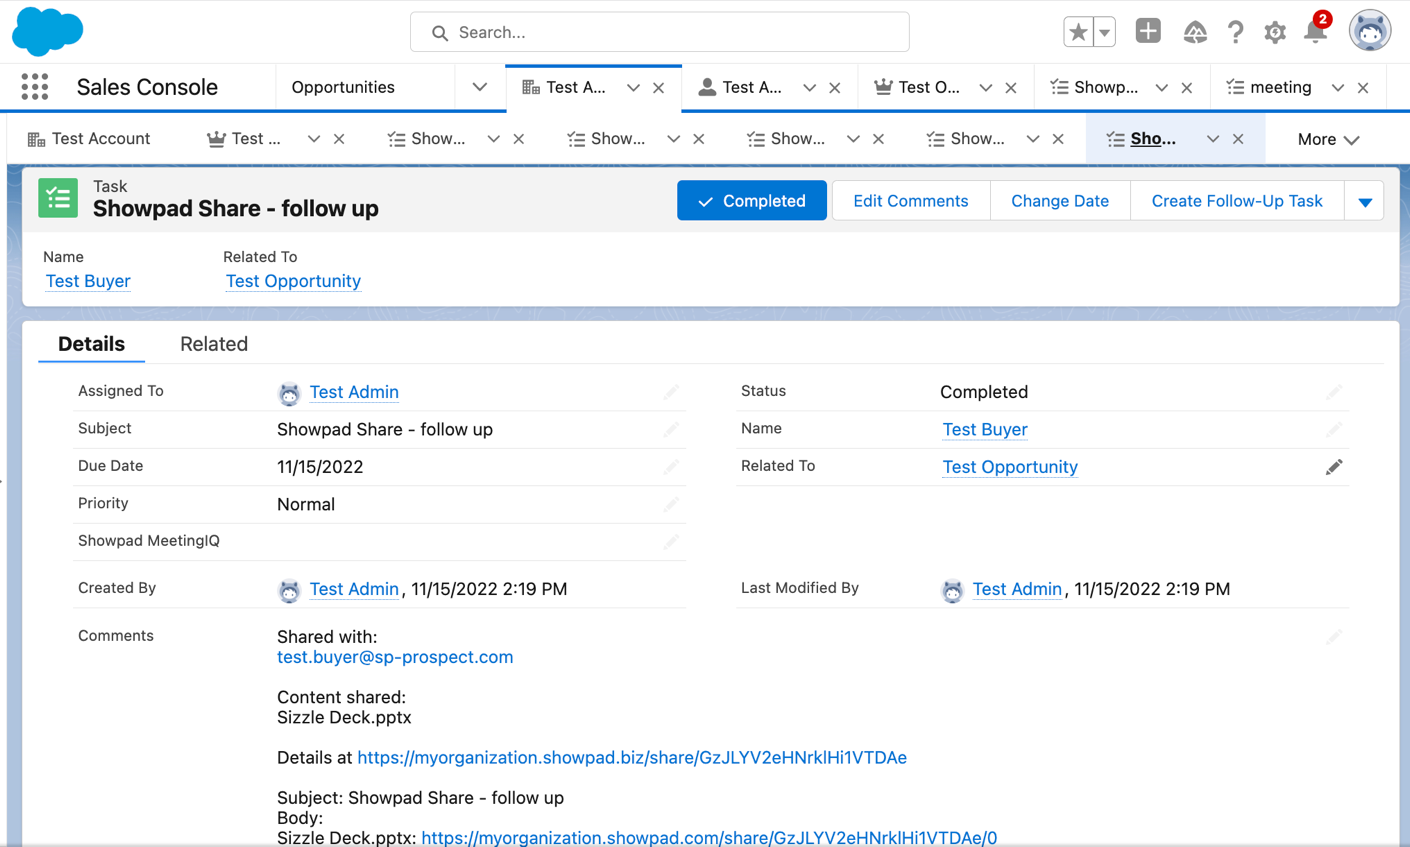This screenshot has width=1410, height=847.
Task: Switch to the Related tab
Action: pyautogui.click(x=213, y=344)
